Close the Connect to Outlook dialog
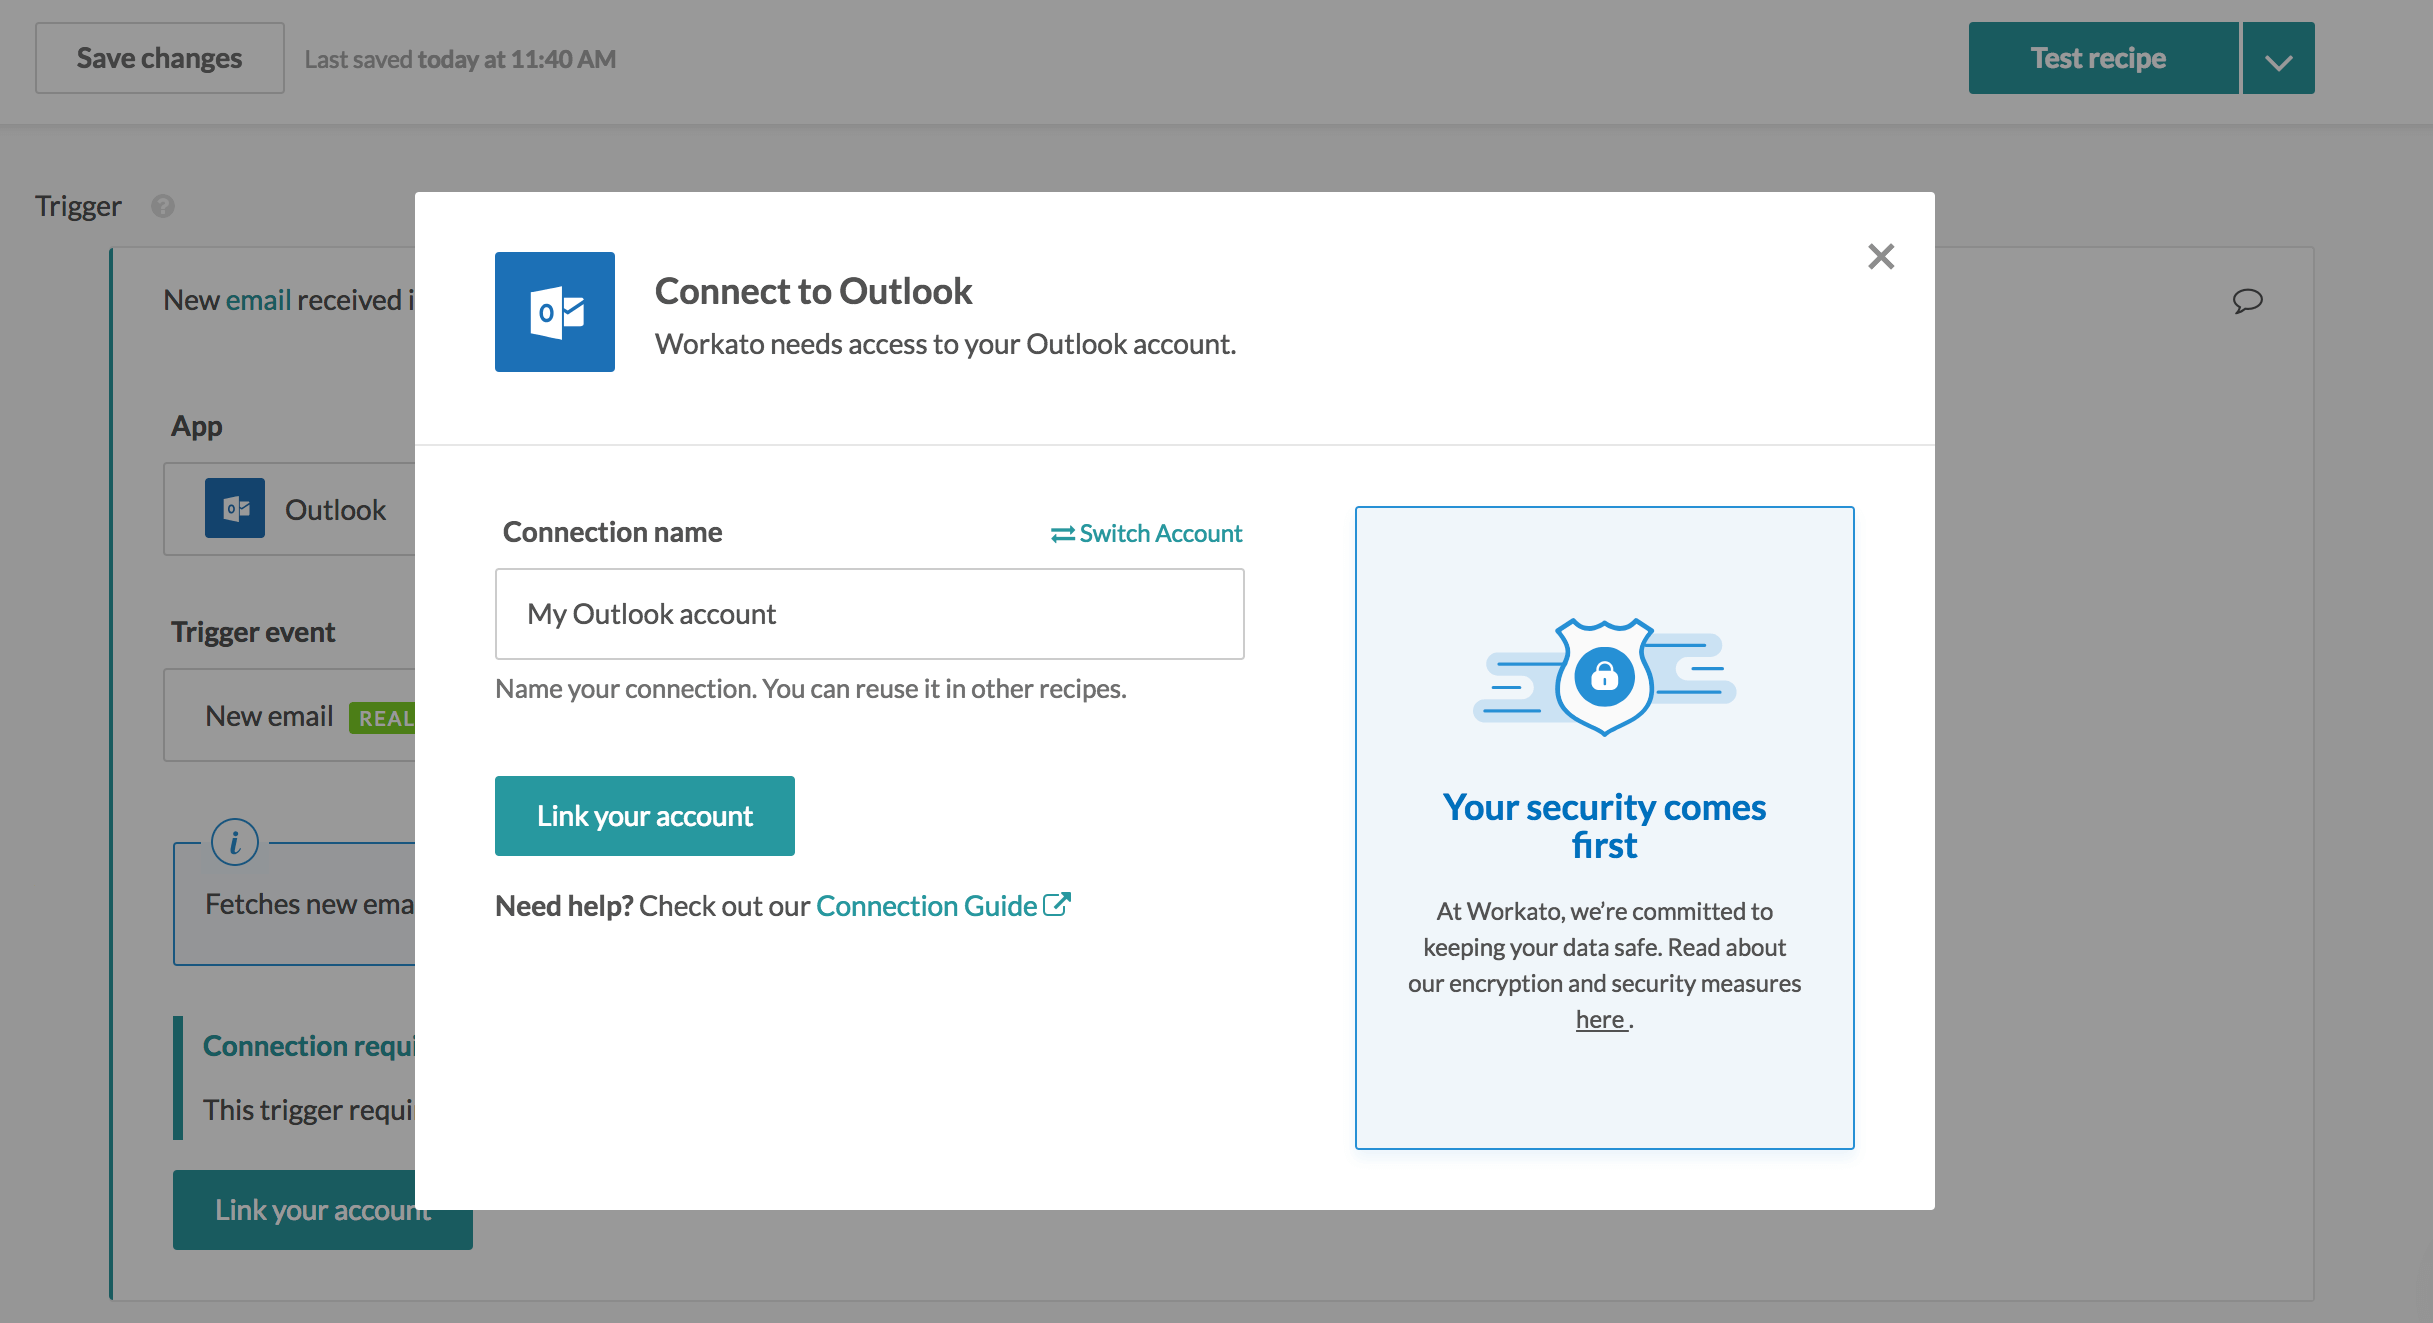The image size is (2433, 1323). pyautogui.click(x=1880, y=256)
